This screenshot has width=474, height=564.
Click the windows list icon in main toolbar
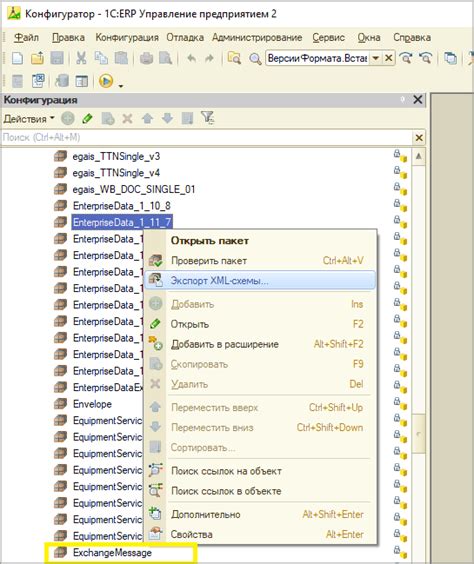tap(450, 58)
